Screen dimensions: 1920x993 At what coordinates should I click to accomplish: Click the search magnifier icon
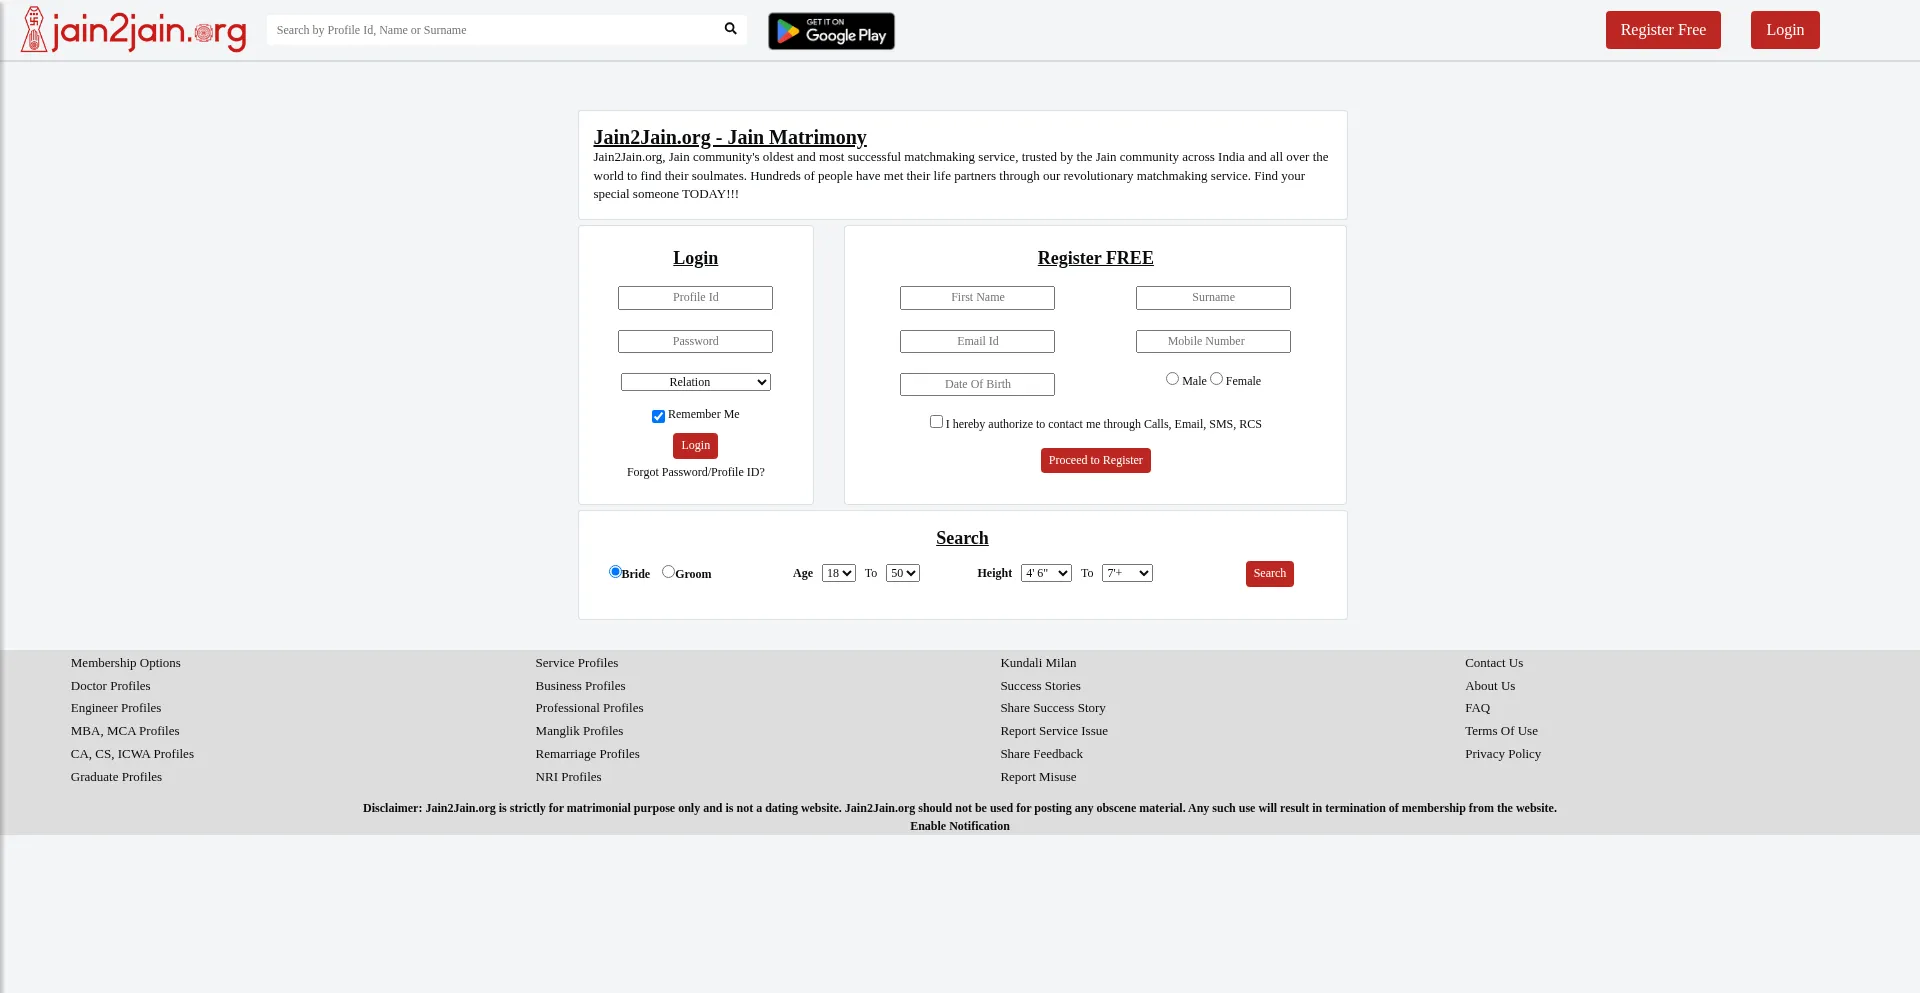click(730, 29)
